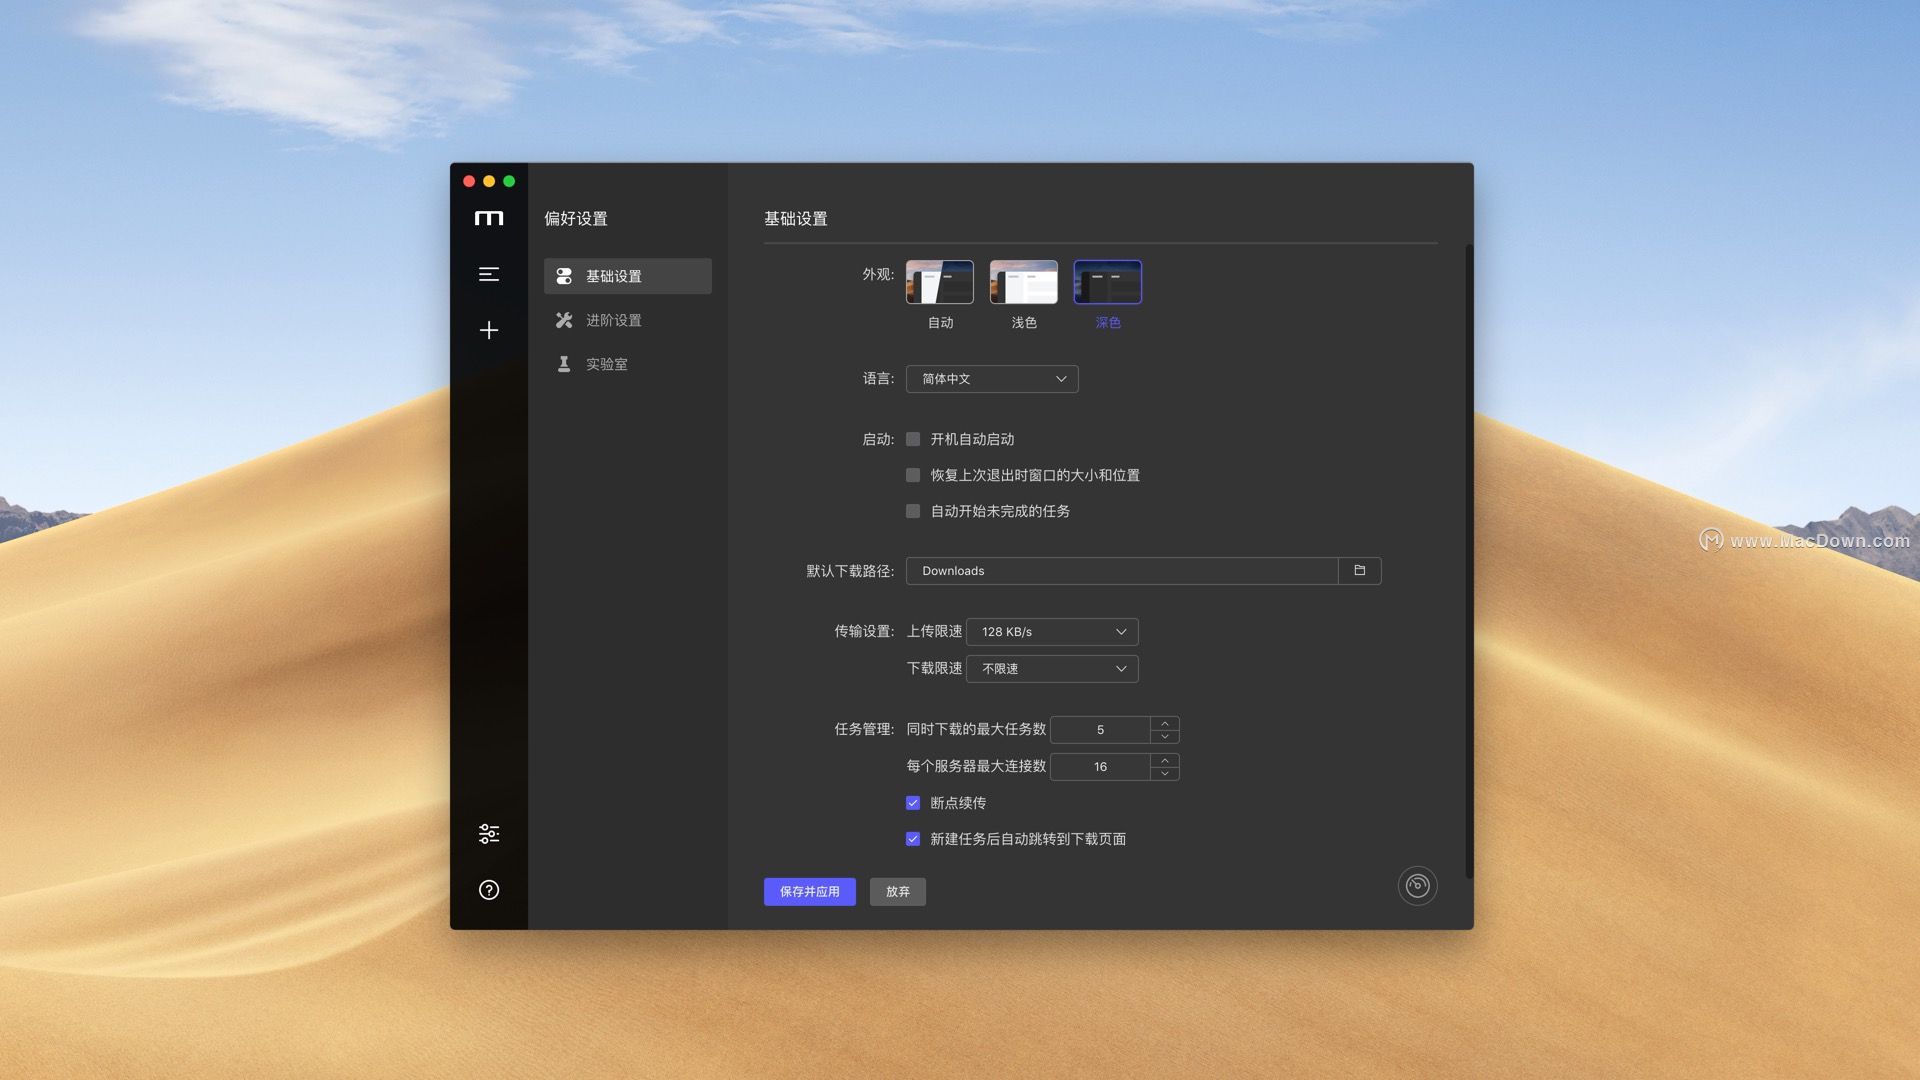This screenshot has width=1920, height=1080.
Task: Increase 同时下载的最大任务数 with the up stepper
Action: pyautogui.click(x=1164, y=724)
